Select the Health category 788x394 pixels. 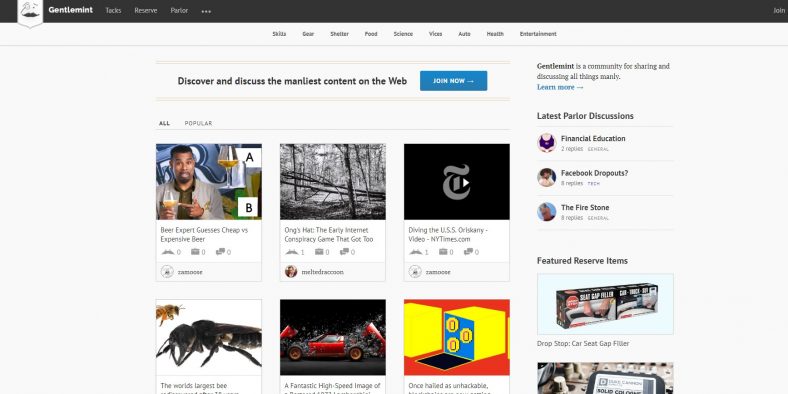coord(495,34)
